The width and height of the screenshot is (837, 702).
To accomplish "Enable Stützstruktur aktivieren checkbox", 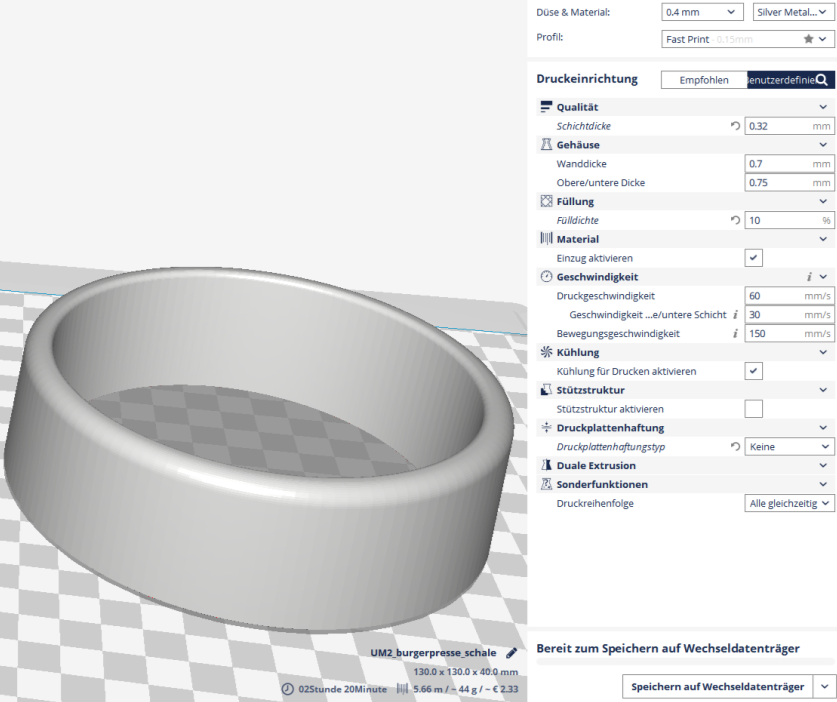I will coord(753,409).
